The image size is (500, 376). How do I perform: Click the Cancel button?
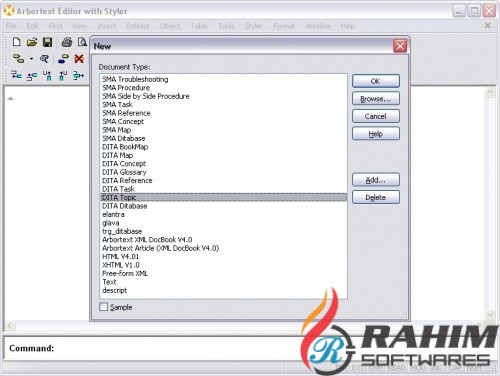[x=376, y=116]
